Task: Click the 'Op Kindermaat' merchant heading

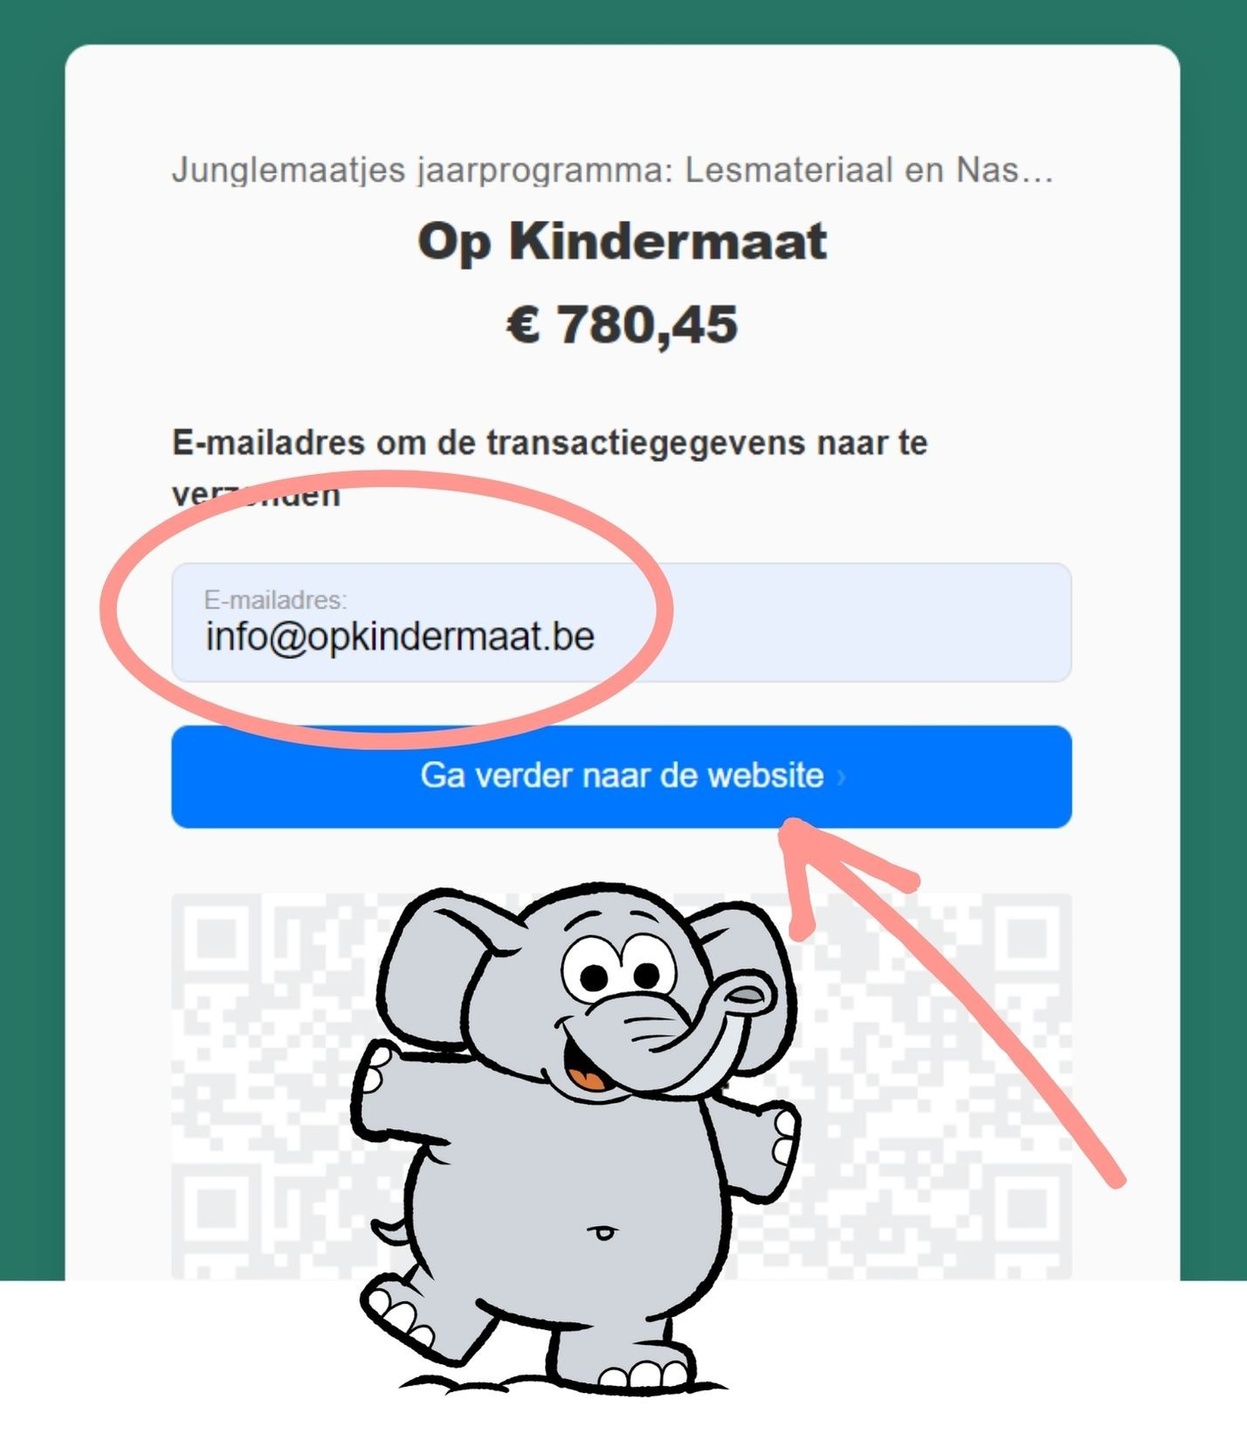Action: (622, 242)
